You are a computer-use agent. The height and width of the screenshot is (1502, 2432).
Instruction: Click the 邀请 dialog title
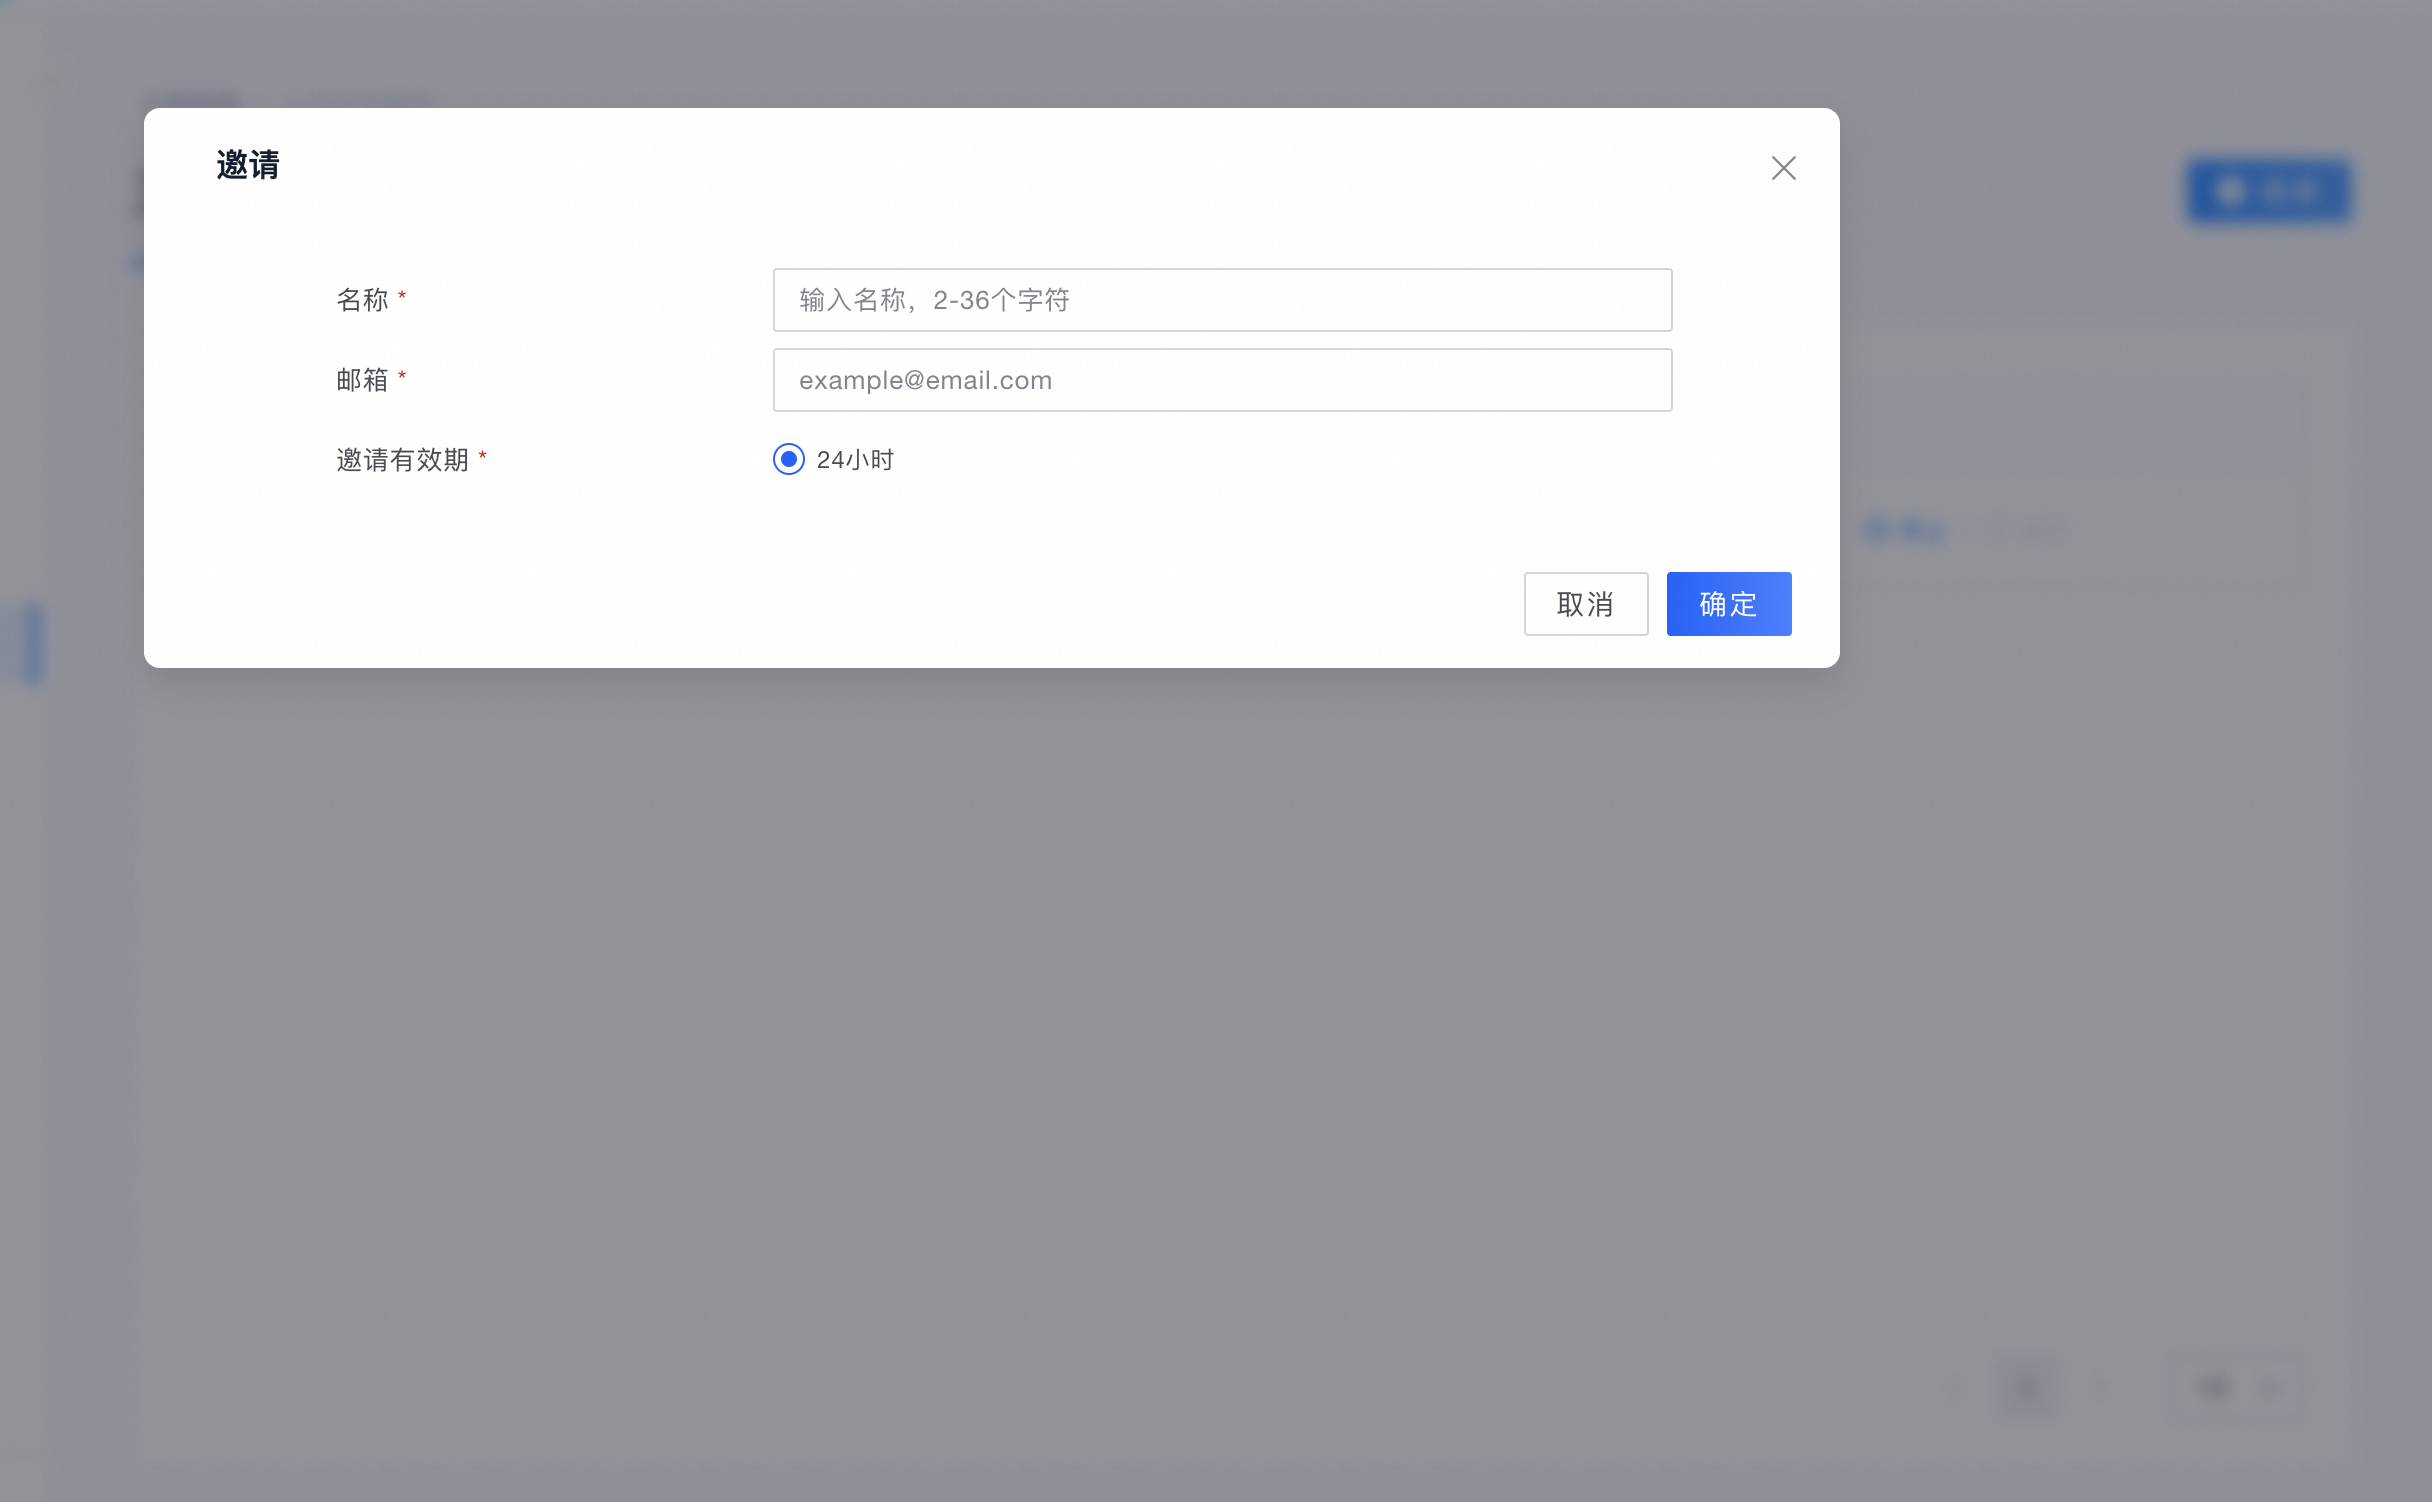(248, 165)
